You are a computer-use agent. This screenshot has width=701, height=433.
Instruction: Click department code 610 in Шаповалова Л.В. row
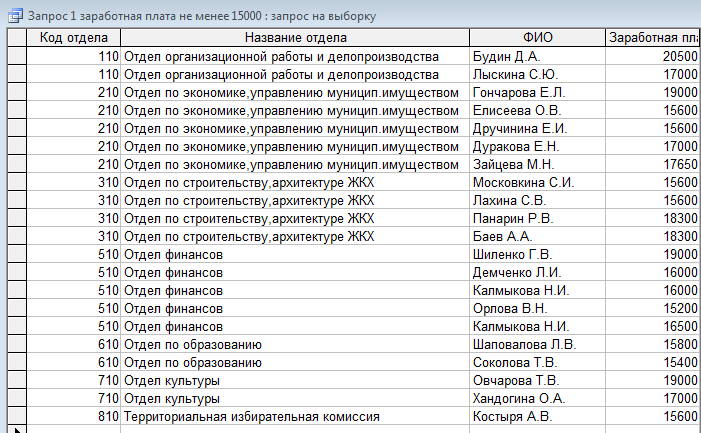click(x=74, y=345)
